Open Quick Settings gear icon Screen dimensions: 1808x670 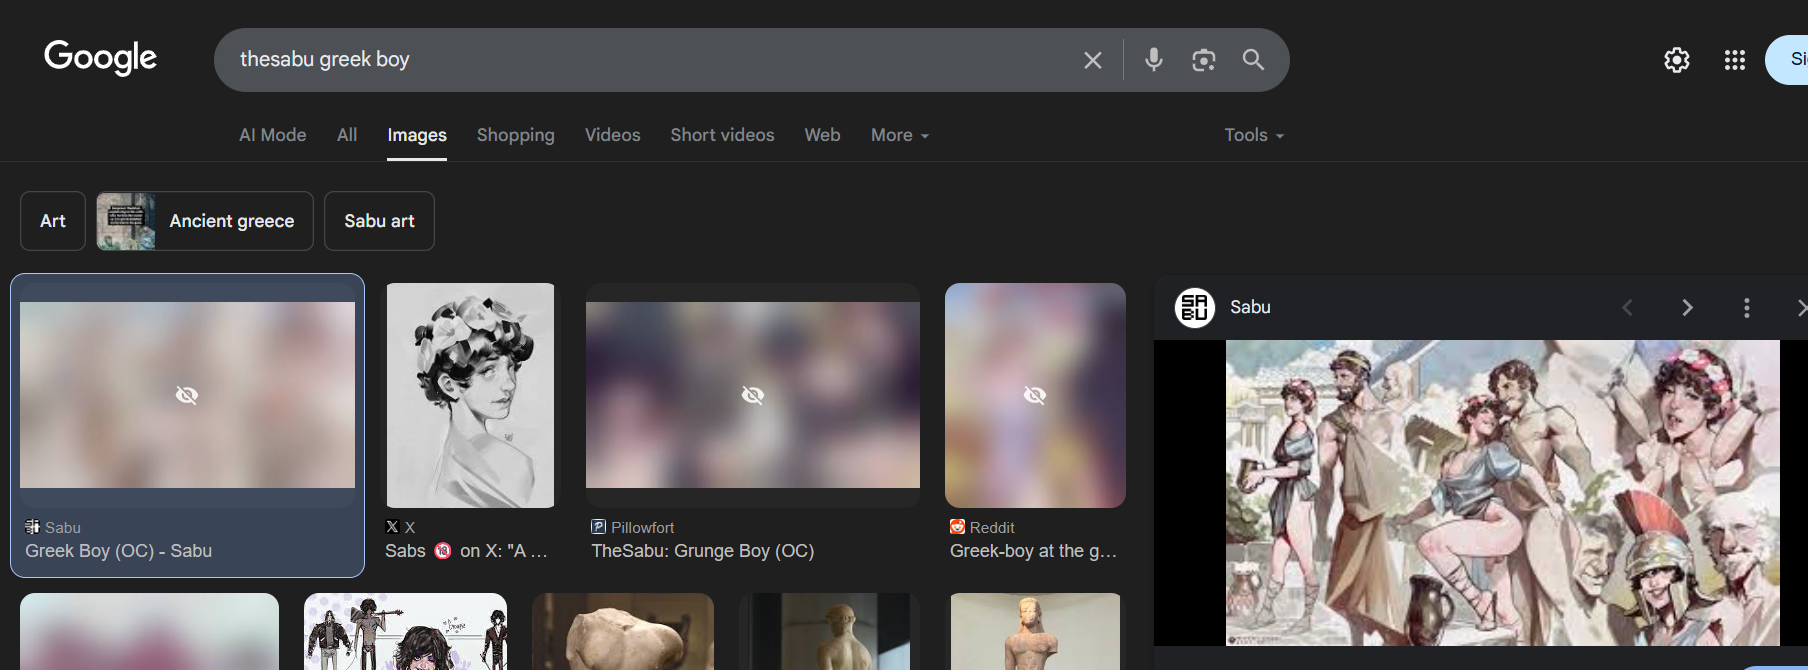[1676, 60]
